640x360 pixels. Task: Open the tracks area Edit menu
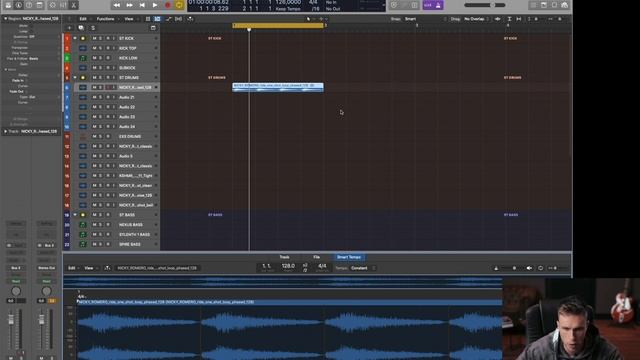pyautogui.click(x=83, y=19)
